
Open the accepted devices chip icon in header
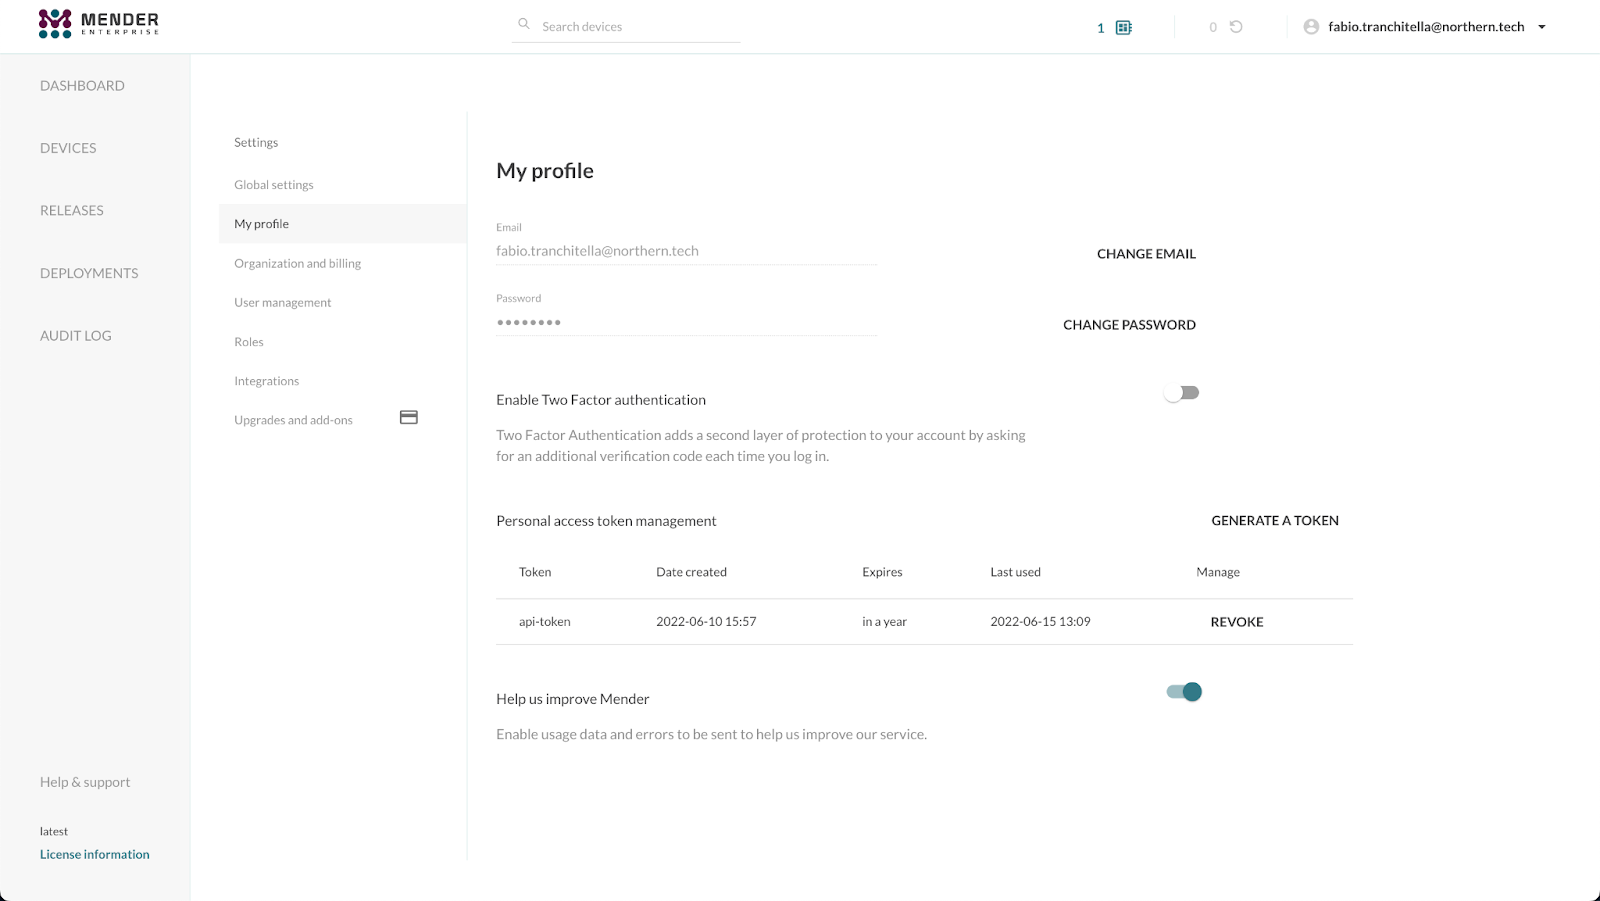[1122, 27]
